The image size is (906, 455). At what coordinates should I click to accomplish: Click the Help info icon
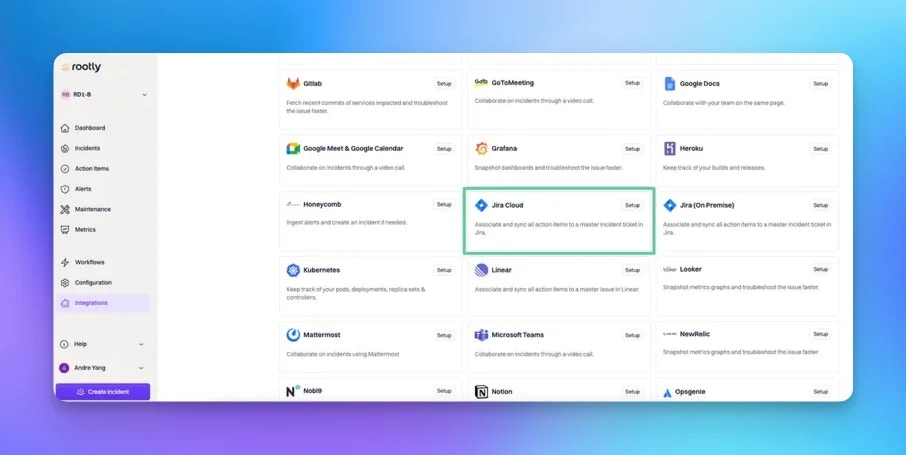coord(64,344)
